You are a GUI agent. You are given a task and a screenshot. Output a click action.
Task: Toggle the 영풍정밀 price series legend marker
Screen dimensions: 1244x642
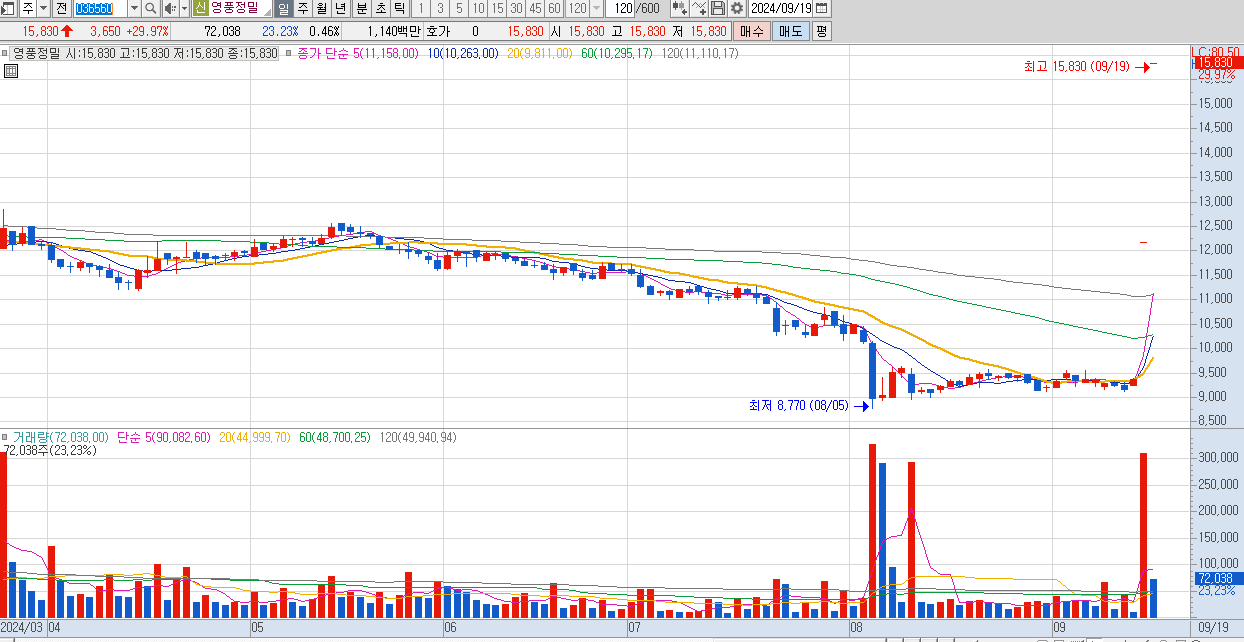(x=6, y=53)
